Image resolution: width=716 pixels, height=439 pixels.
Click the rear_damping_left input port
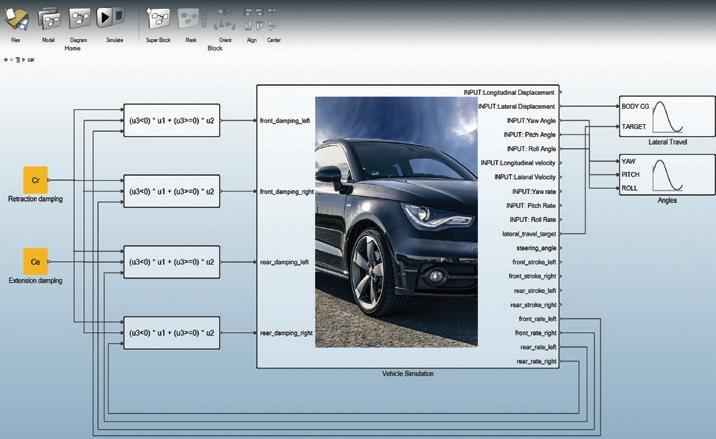[284, 262]
